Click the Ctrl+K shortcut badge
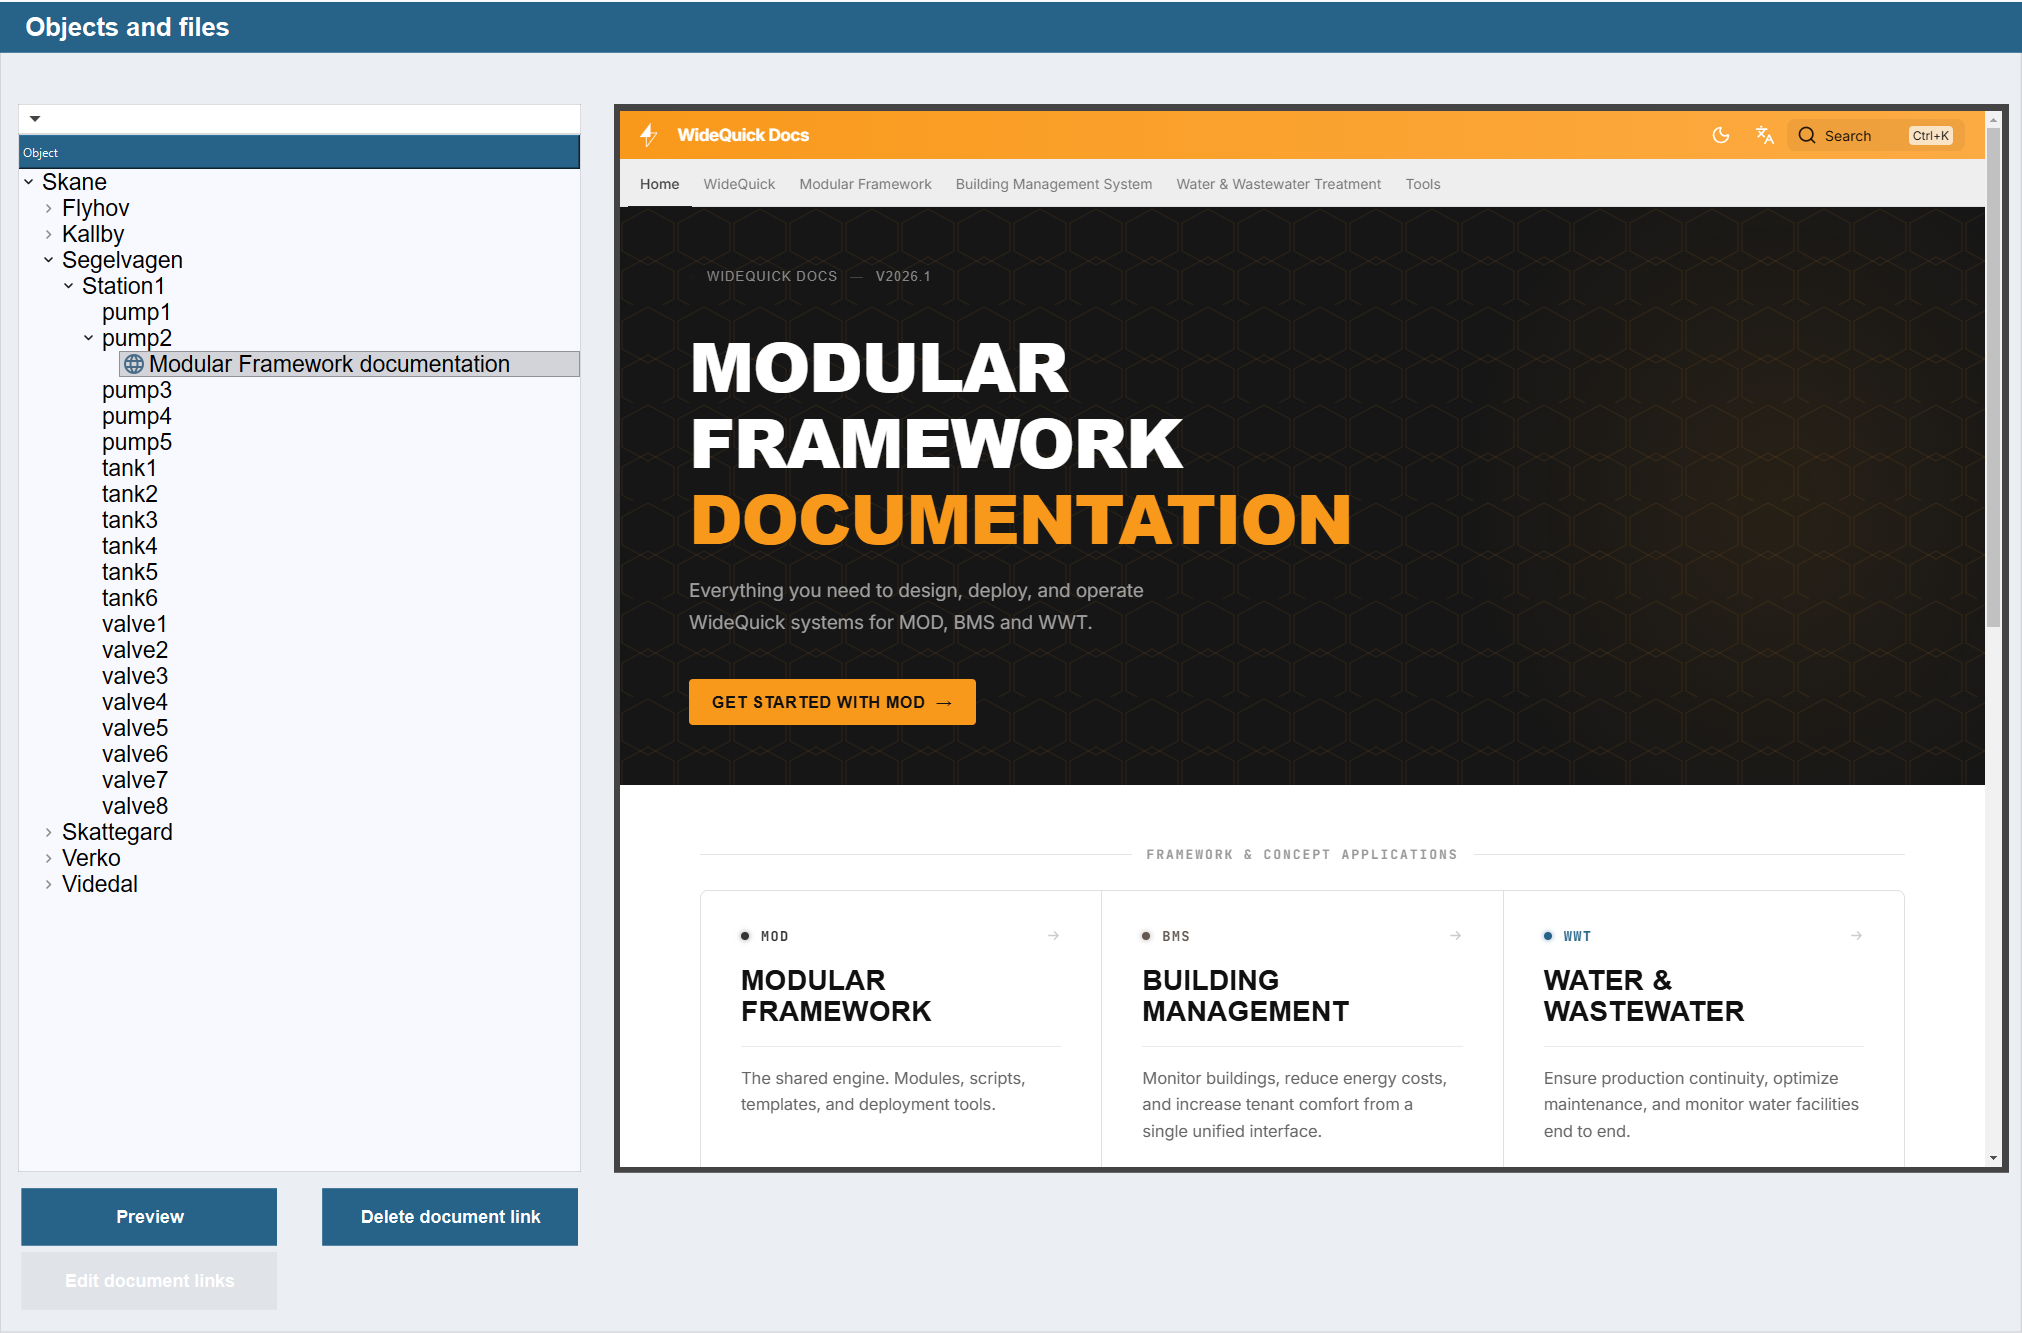Image resolution: width=2022 pixels, height=1333 pixels. (1930, 136)
